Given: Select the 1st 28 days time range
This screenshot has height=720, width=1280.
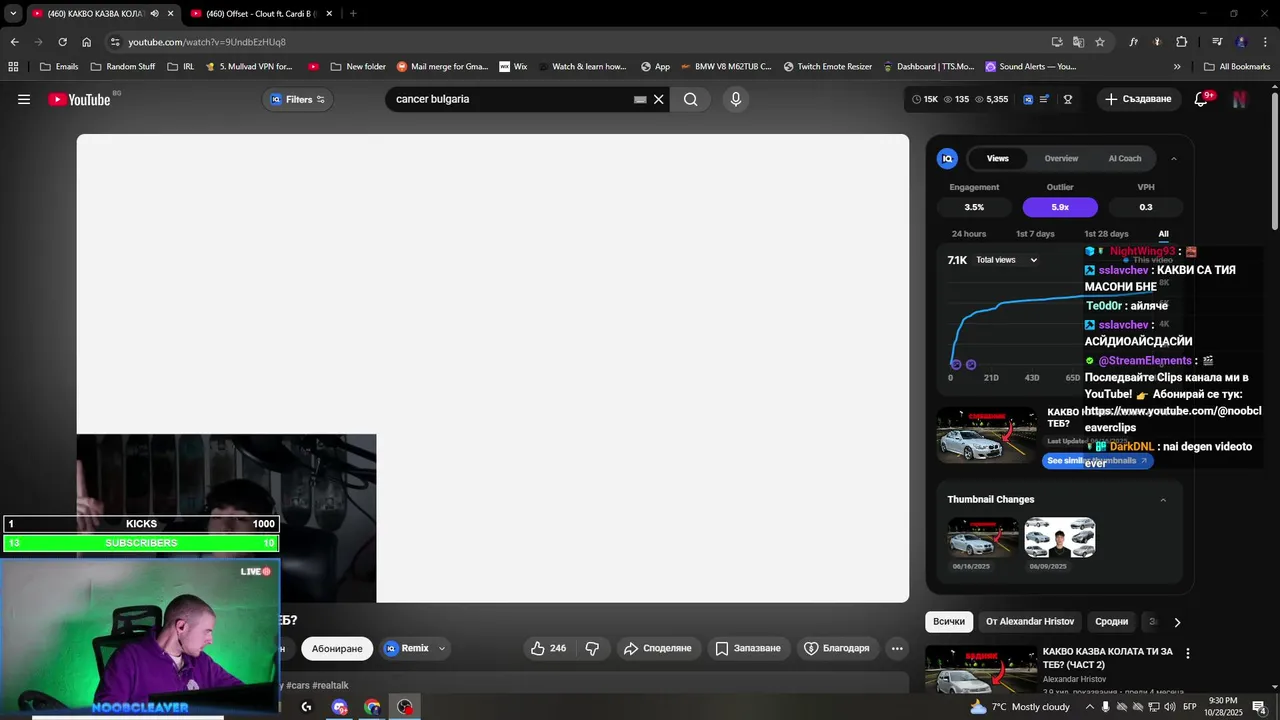Looking at the screenshot, I should point(1106,234).
